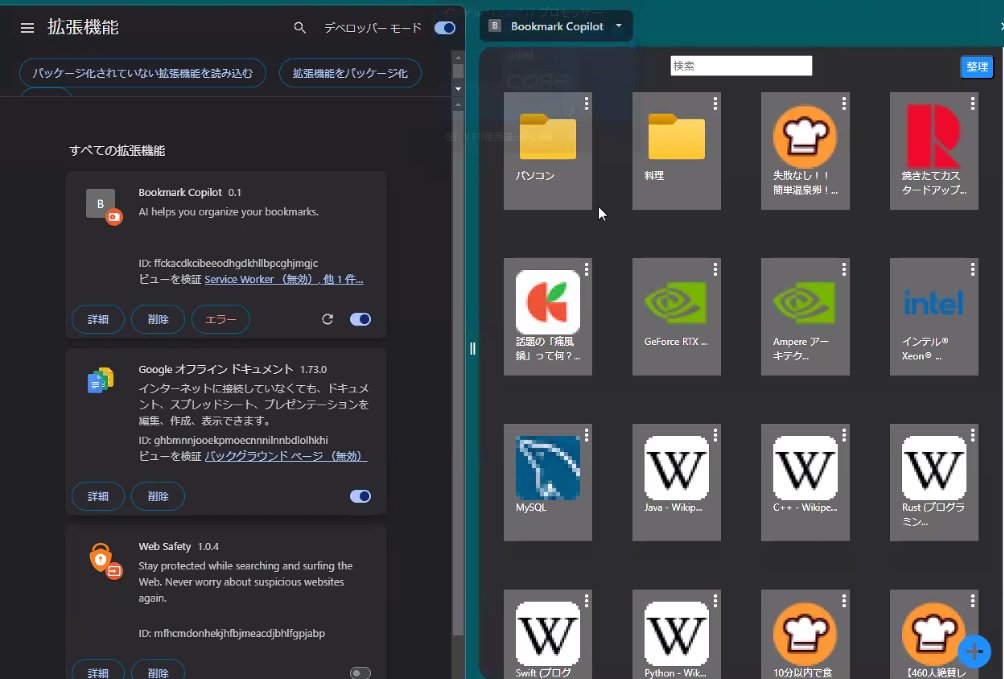
Task: Open three-dot menu on 話題の「痛風鍋」 card
Action: click(587, 270)
